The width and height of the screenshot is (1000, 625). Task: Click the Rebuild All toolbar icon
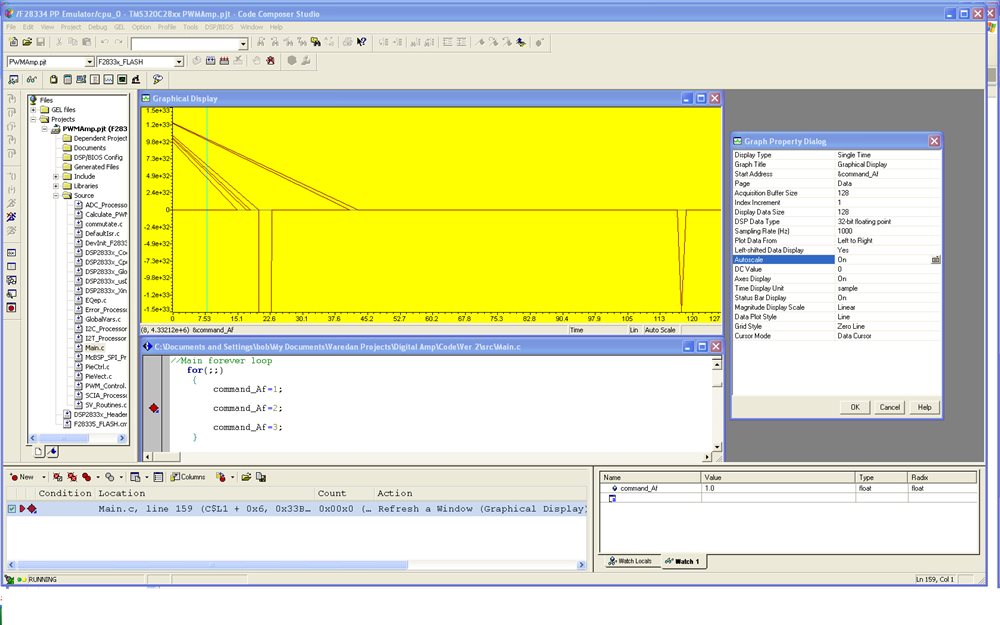[x=223, y=60]
